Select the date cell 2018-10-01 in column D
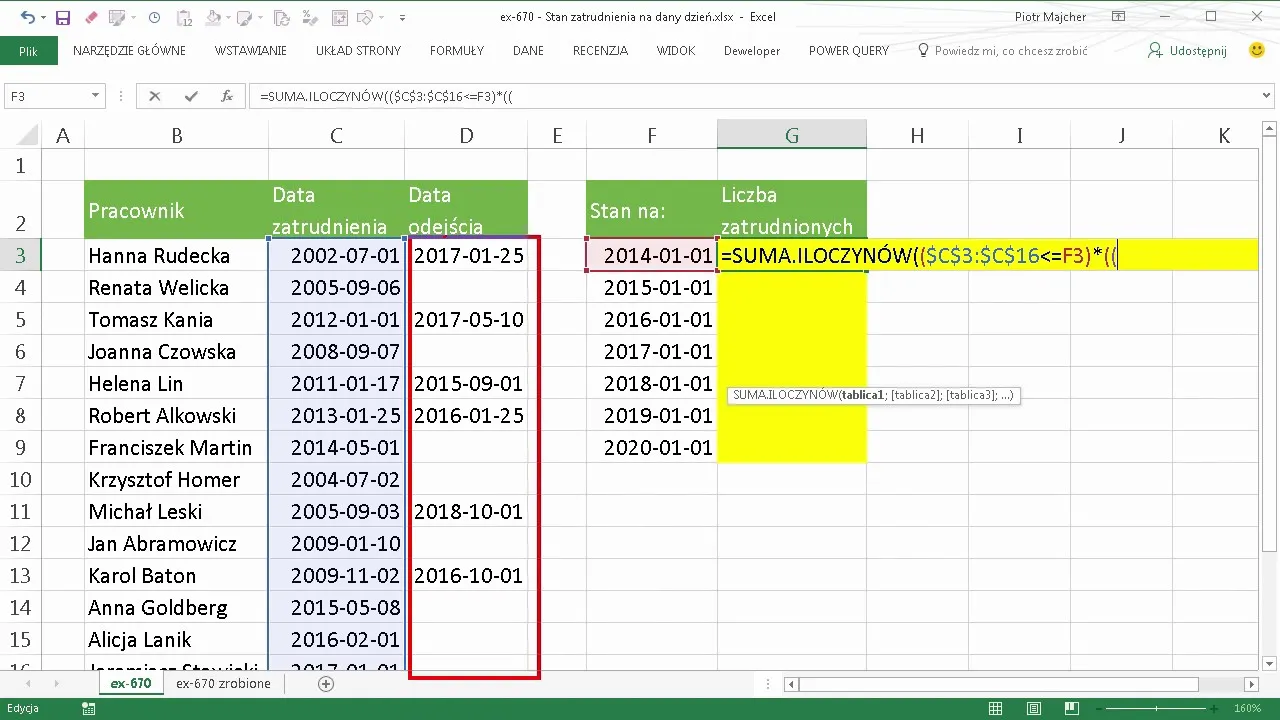 click(x=466, y=512)
